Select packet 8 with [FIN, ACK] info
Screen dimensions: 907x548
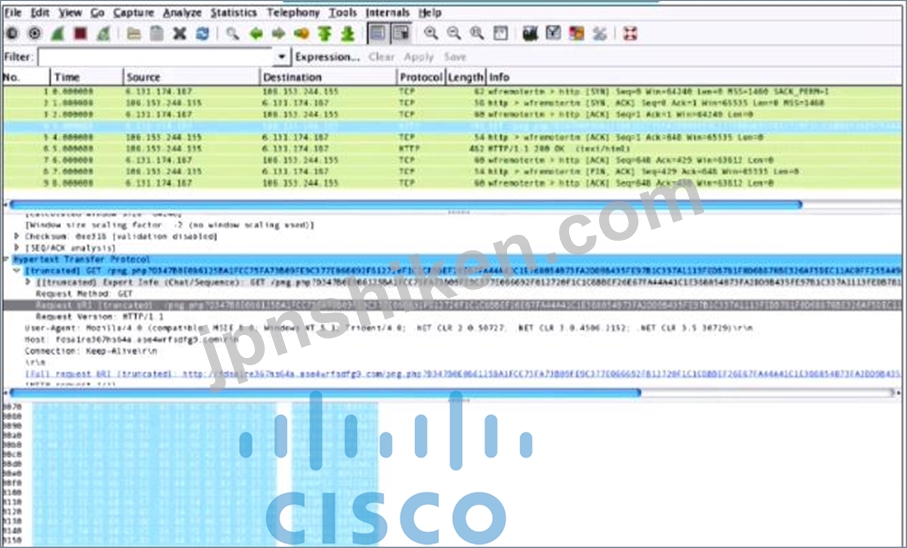pyautogui.click(x=452, y=171)
